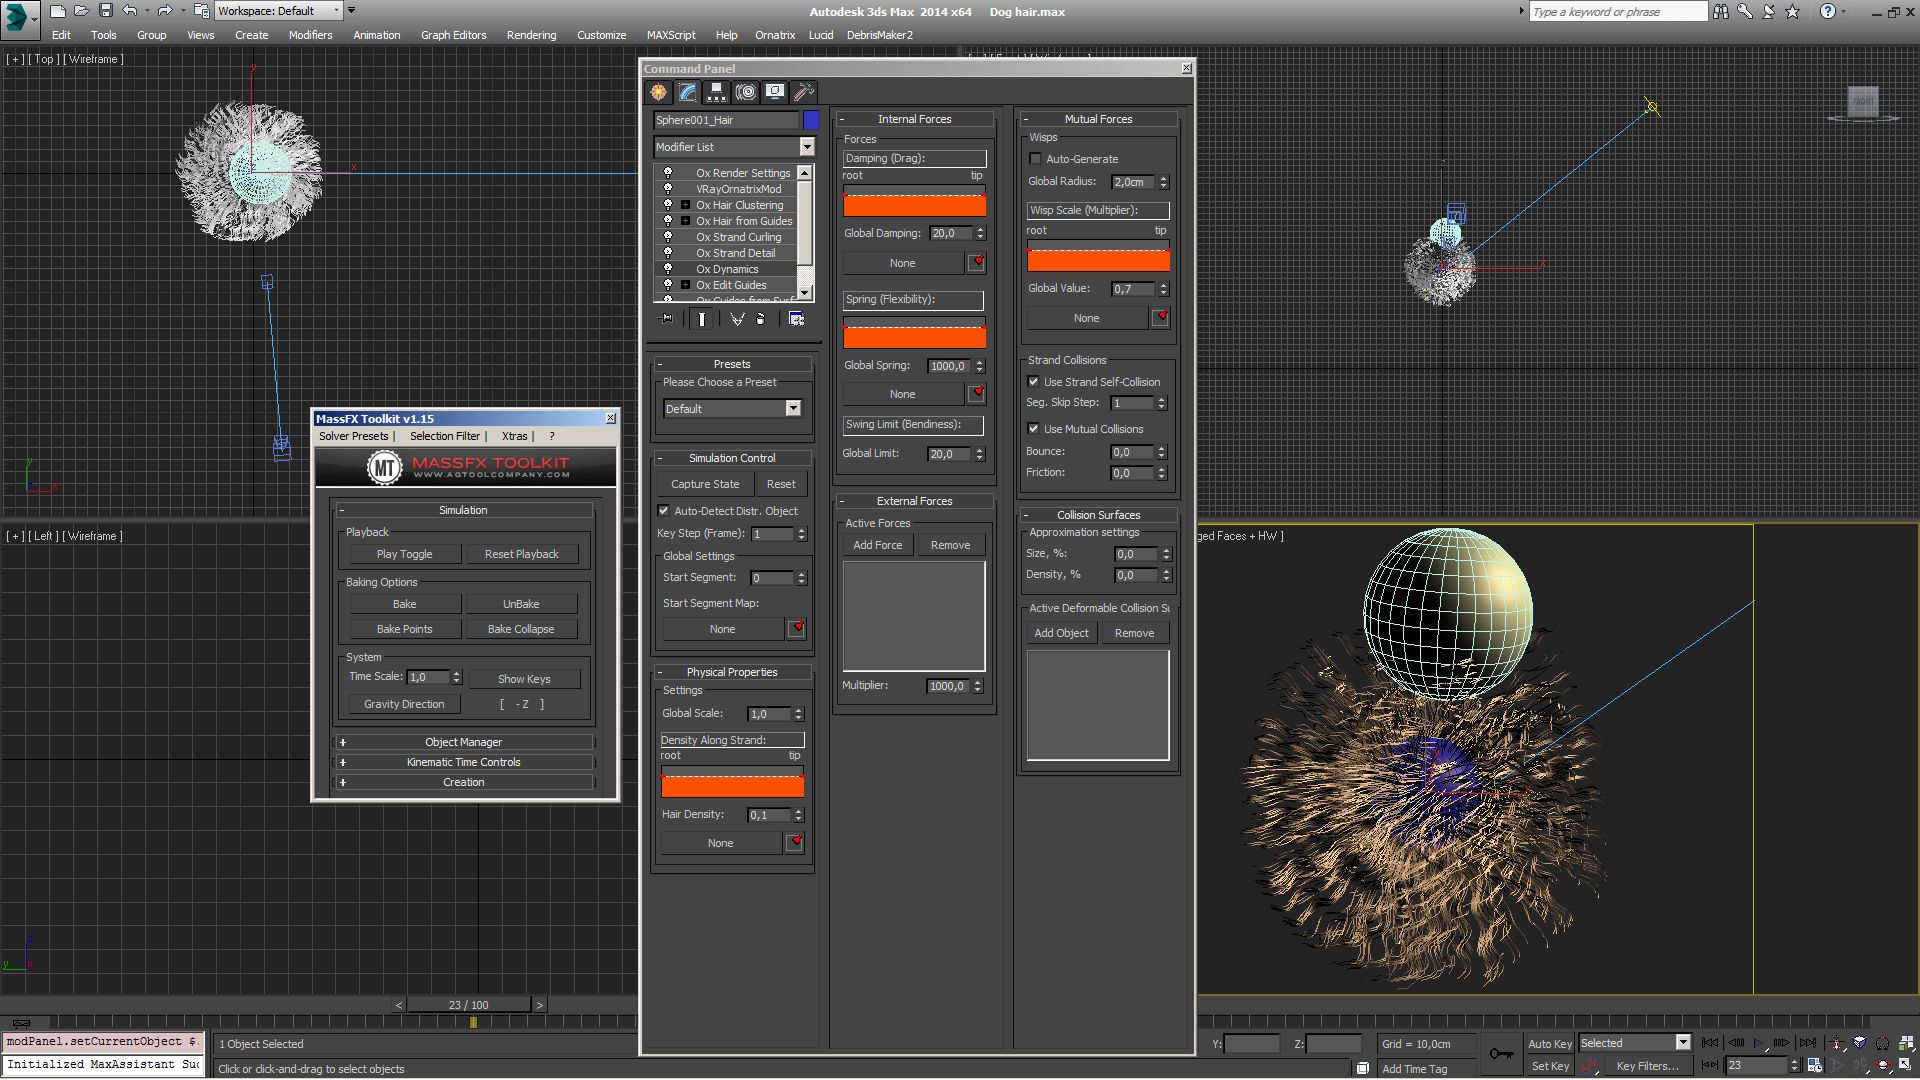Open Time Configuration icon
Image resolution: width=1920 pixels, height=1080 pixels.
(1815, 1066)
